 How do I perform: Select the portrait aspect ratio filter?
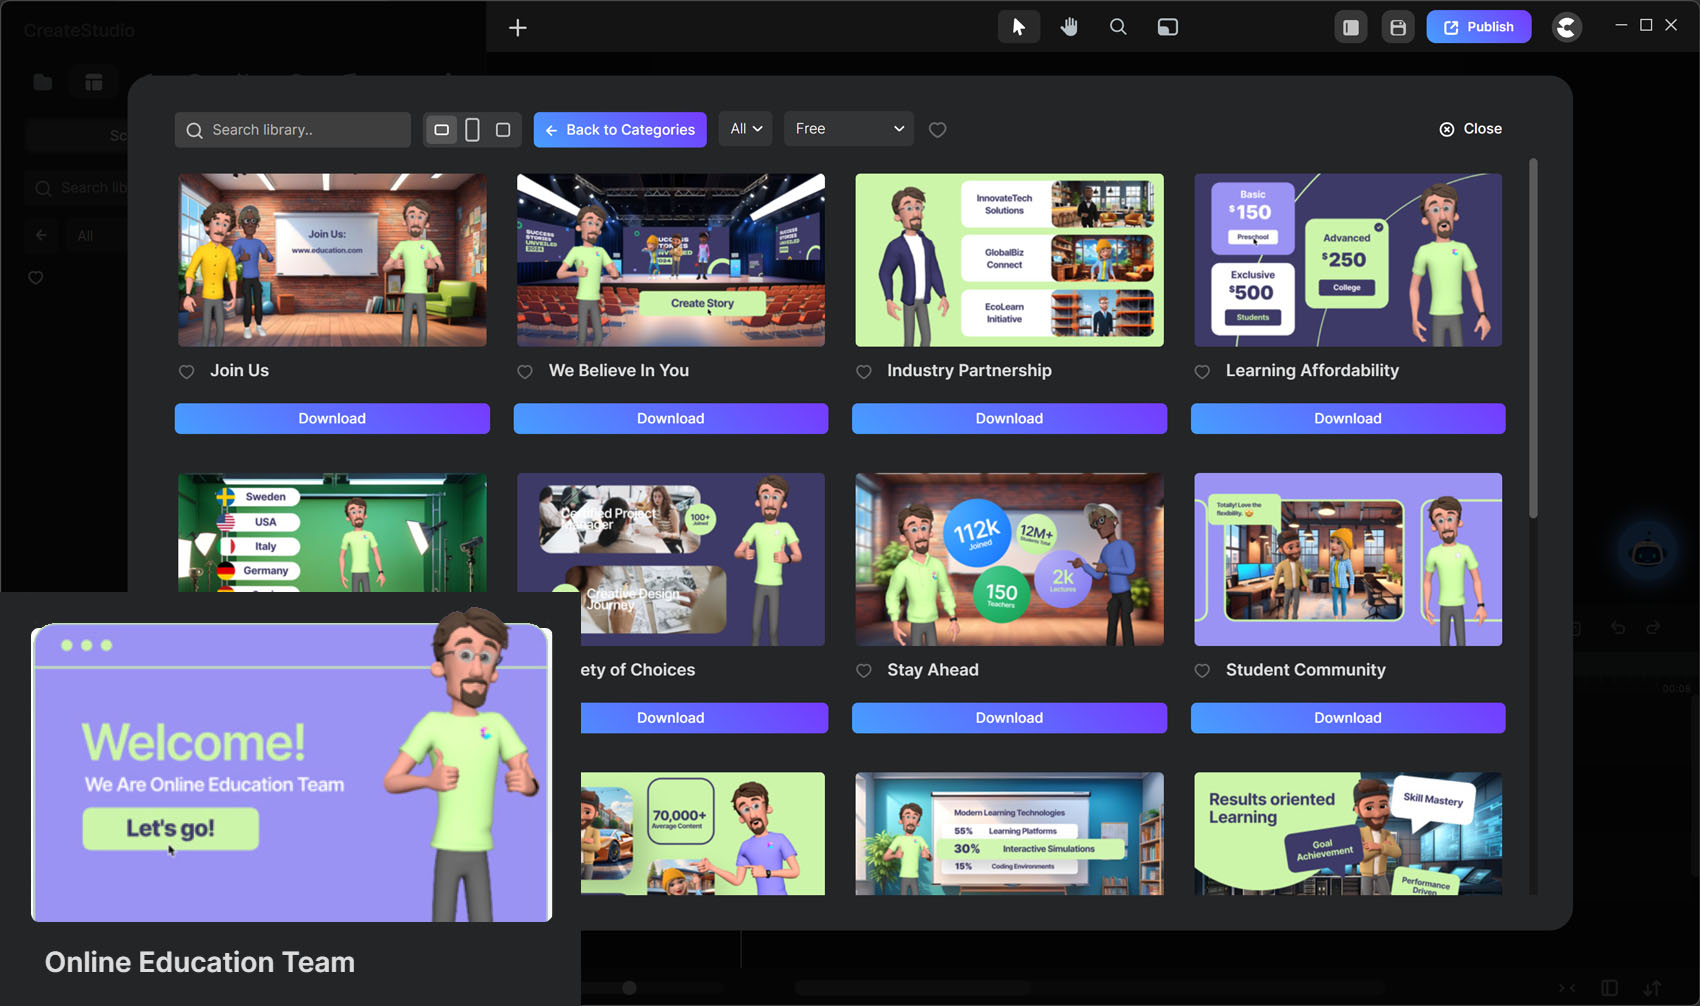click(472, 130)
